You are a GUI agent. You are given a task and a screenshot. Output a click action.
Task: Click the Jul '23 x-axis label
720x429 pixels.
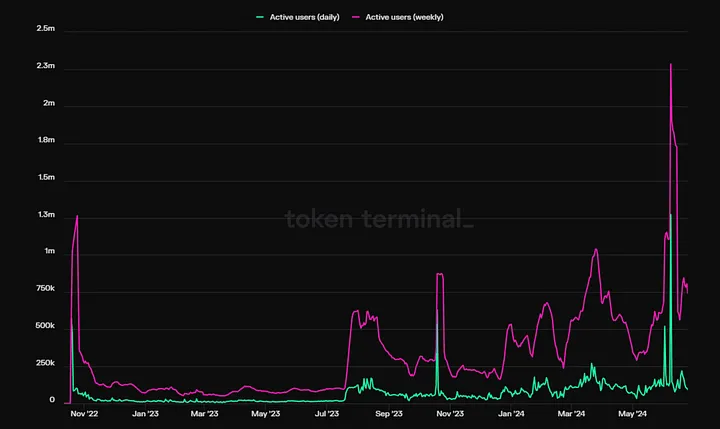[x=327, y=413]
